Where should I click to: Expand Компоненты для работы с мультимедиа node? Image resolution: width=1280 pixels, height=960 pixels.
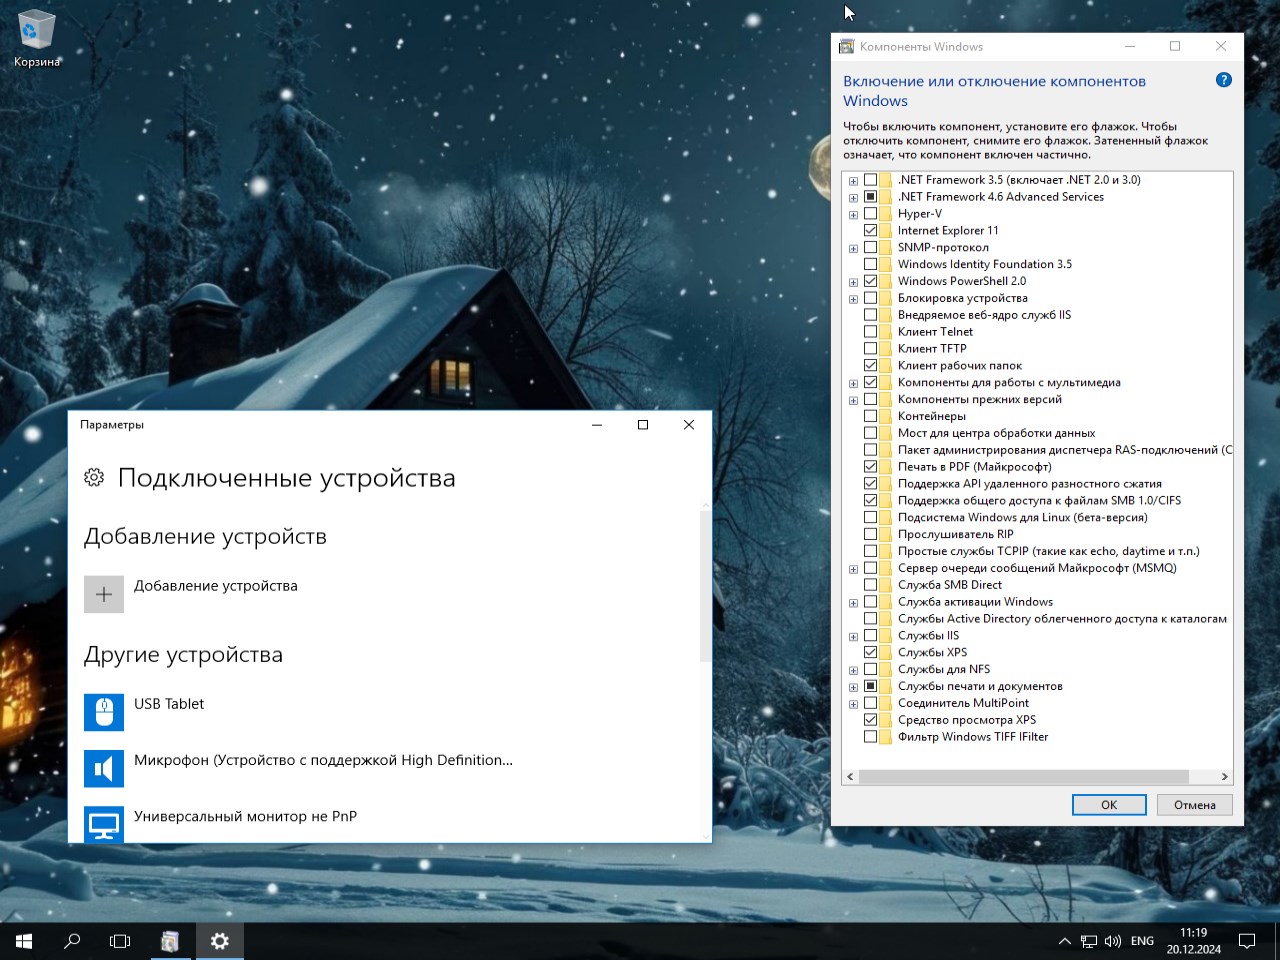(x=853, y=383)
